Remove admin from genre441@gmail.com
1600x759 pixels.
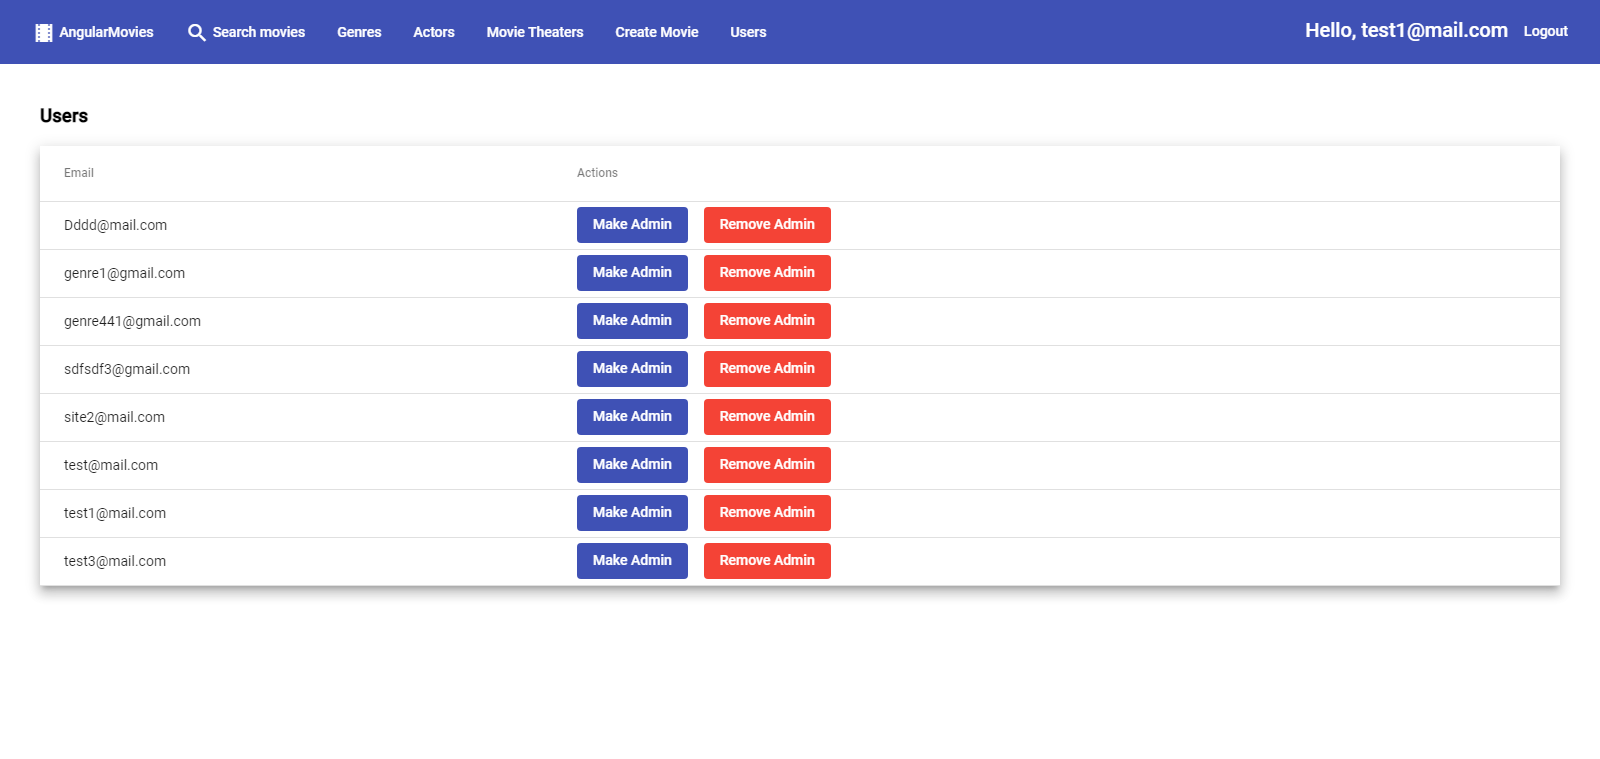767,321
